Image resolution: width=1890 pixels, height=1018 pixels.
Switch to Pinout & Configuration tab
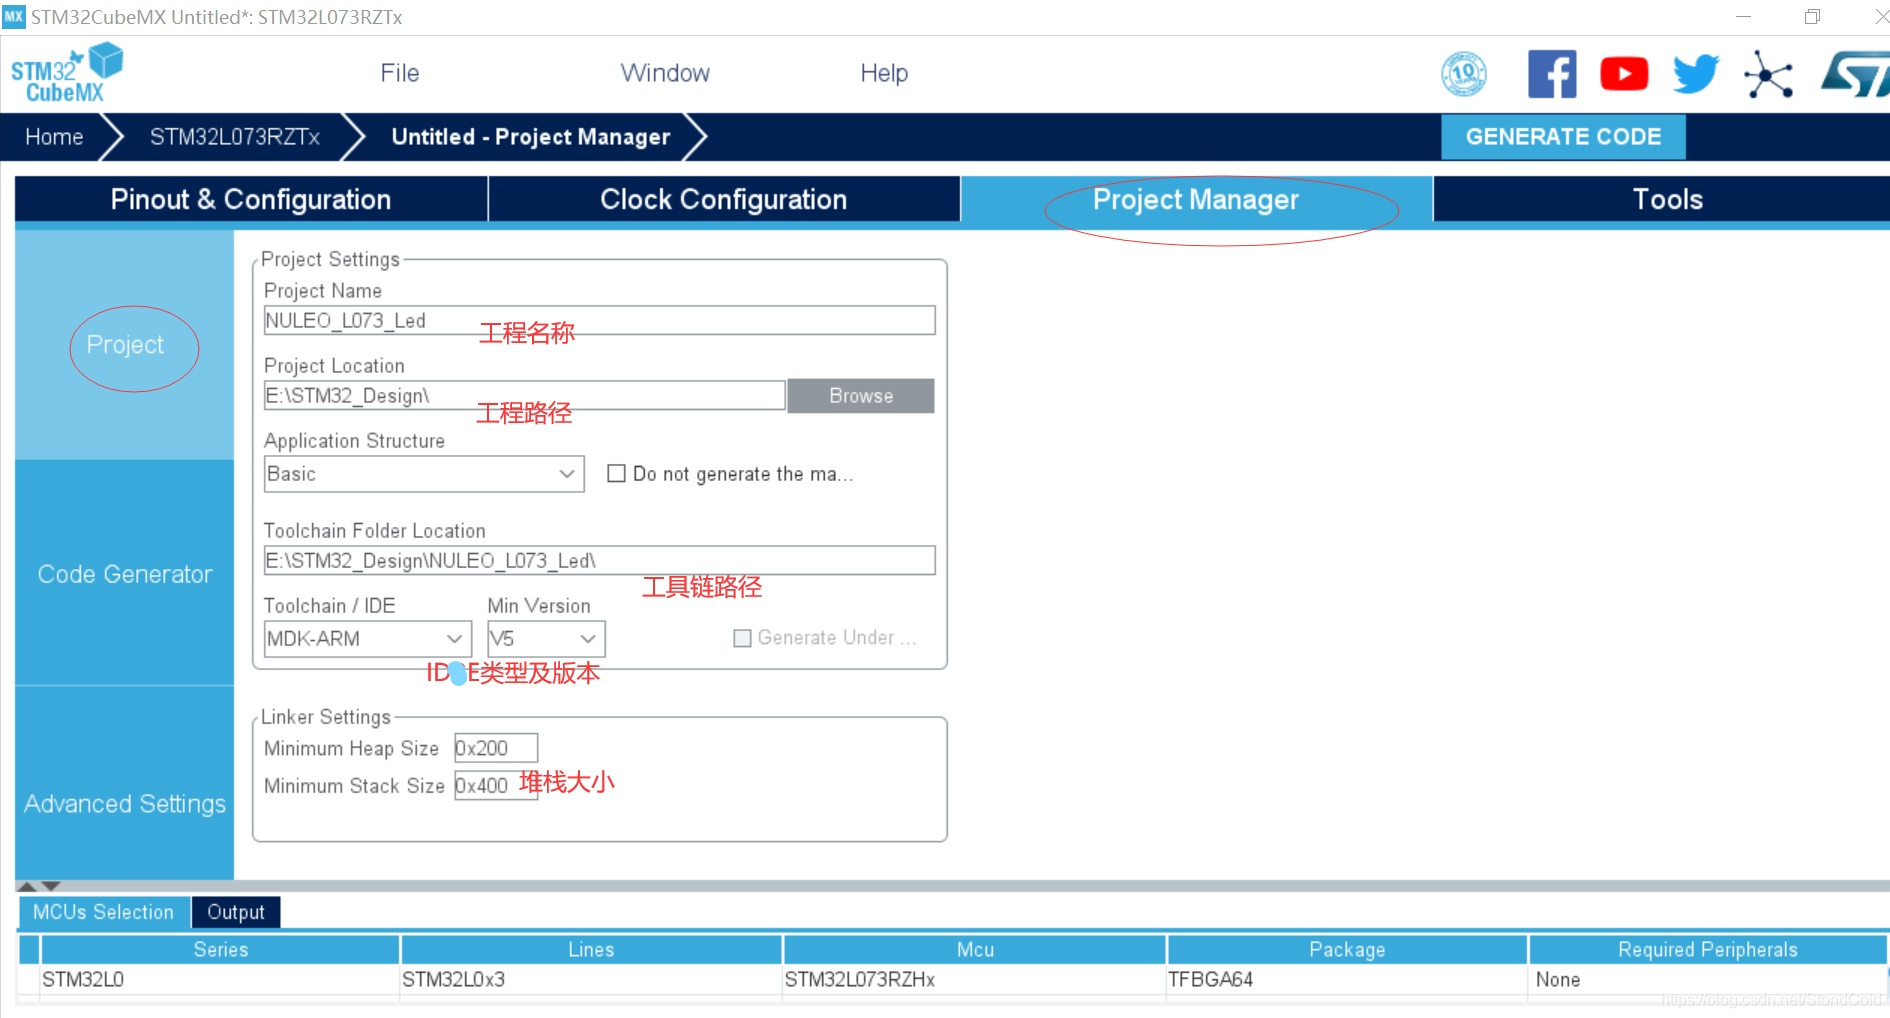click(x=251, y=199)
